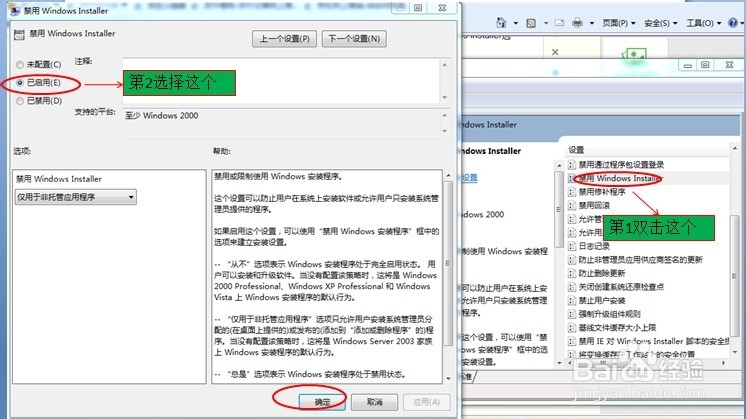Click the policy icon beside 日志记录

point(572,246)
